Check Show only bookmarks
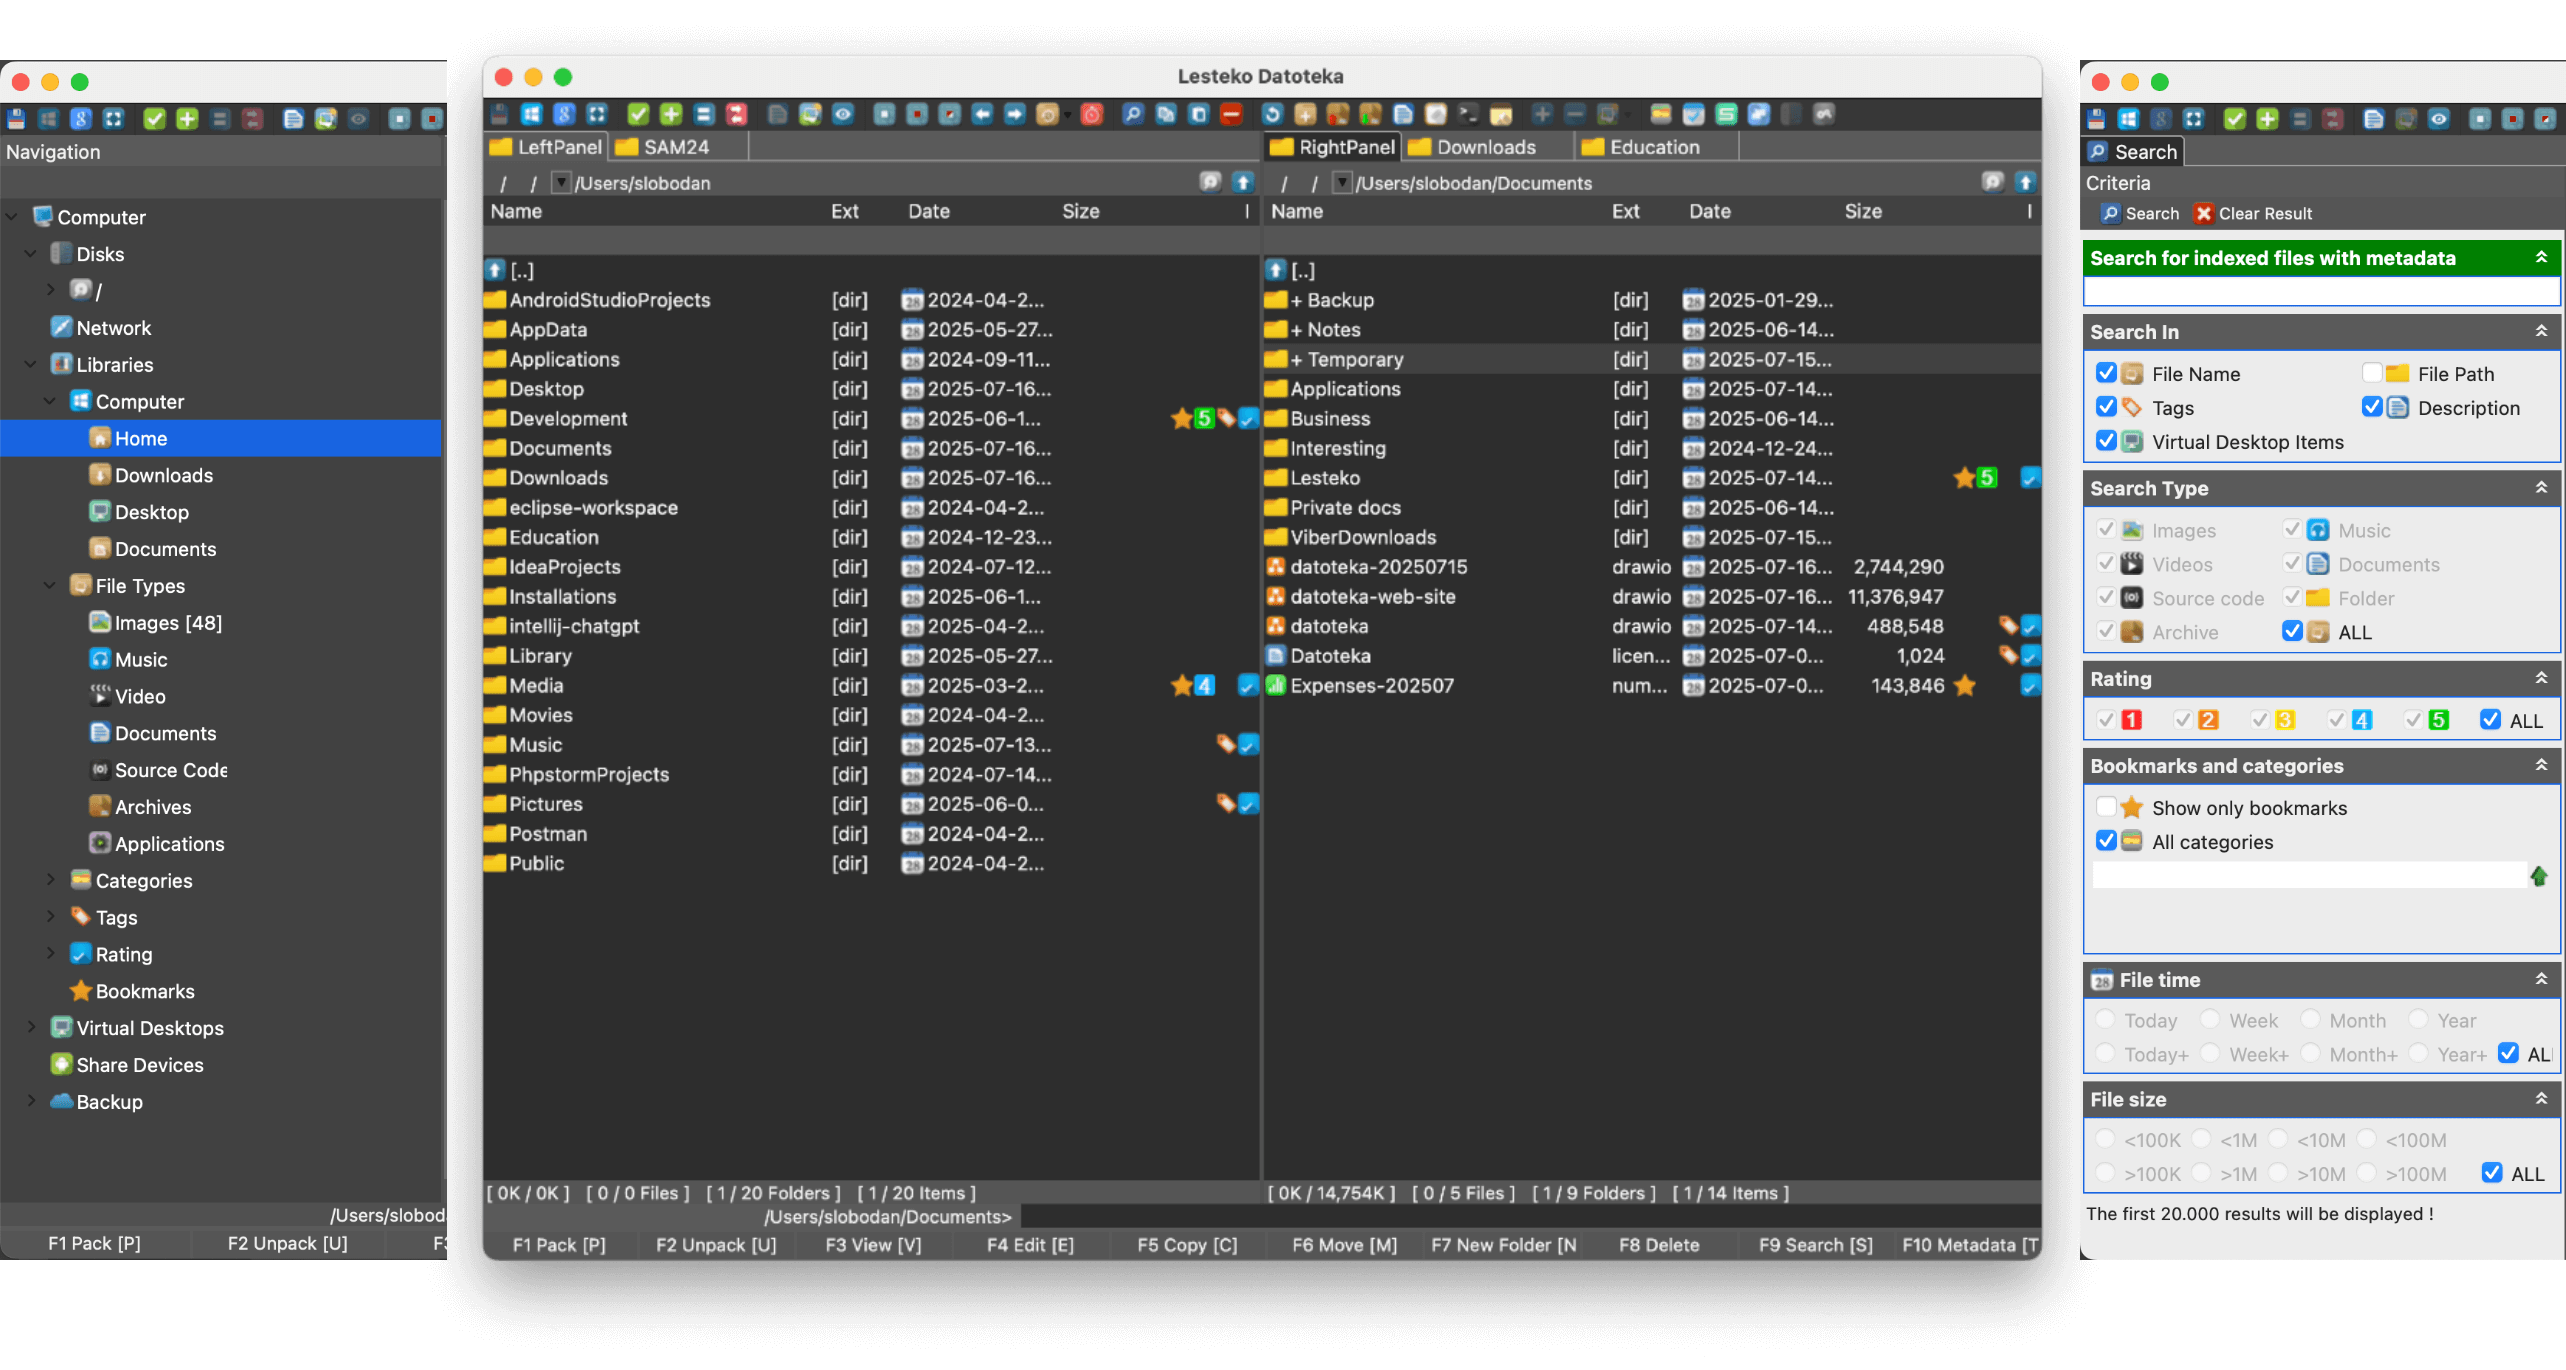Screen dimensions: 2566x1370 coord(2106,807)
